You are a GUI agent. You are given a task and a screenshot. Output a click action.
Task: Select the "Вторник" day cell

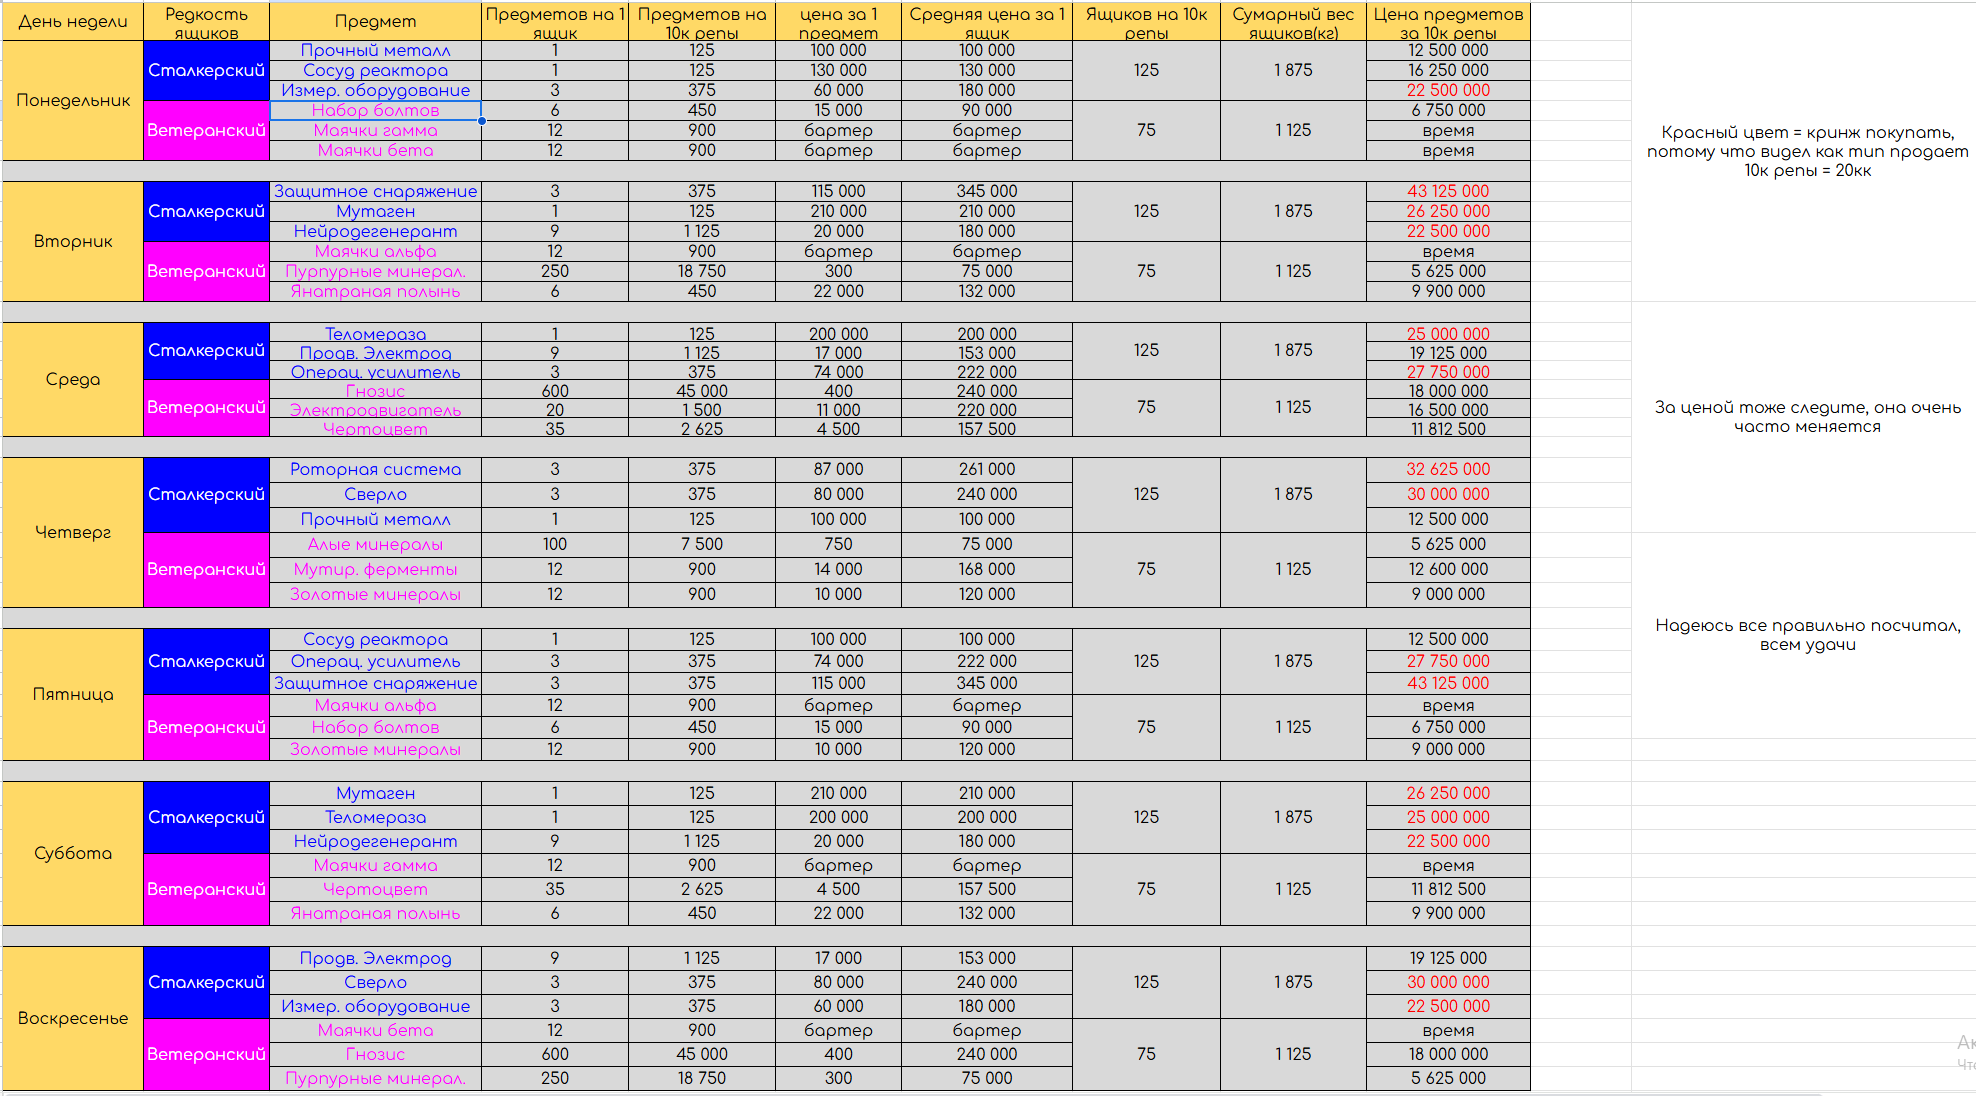click(x=73, y=241)
